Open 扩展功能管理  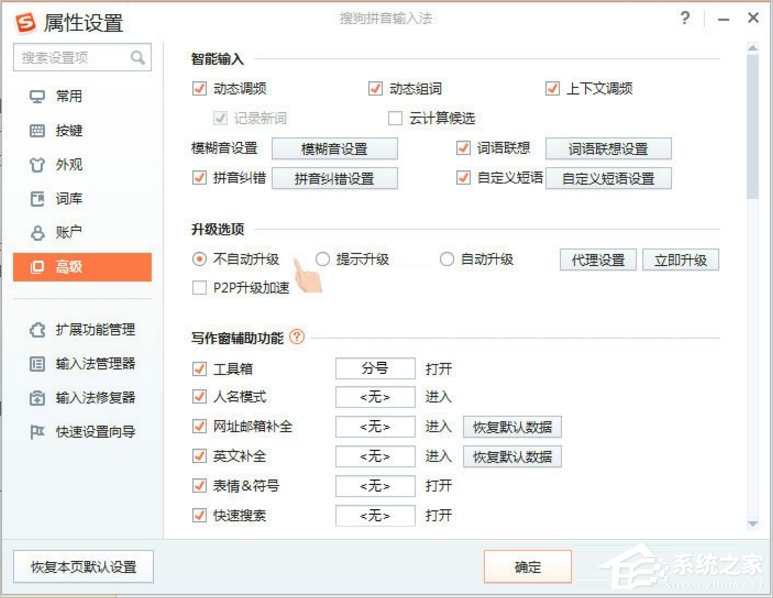point(82,330)
